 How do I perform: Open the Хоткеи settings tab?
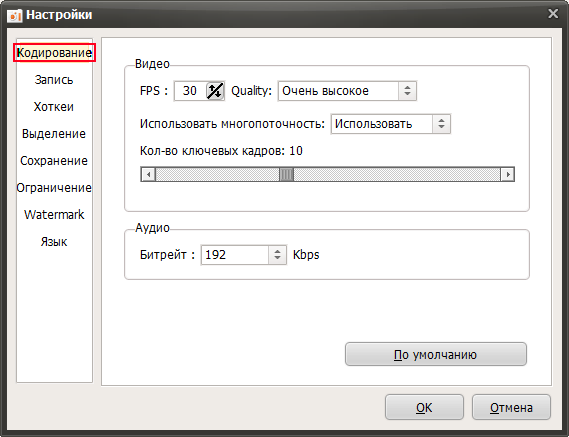click(54, 107)
